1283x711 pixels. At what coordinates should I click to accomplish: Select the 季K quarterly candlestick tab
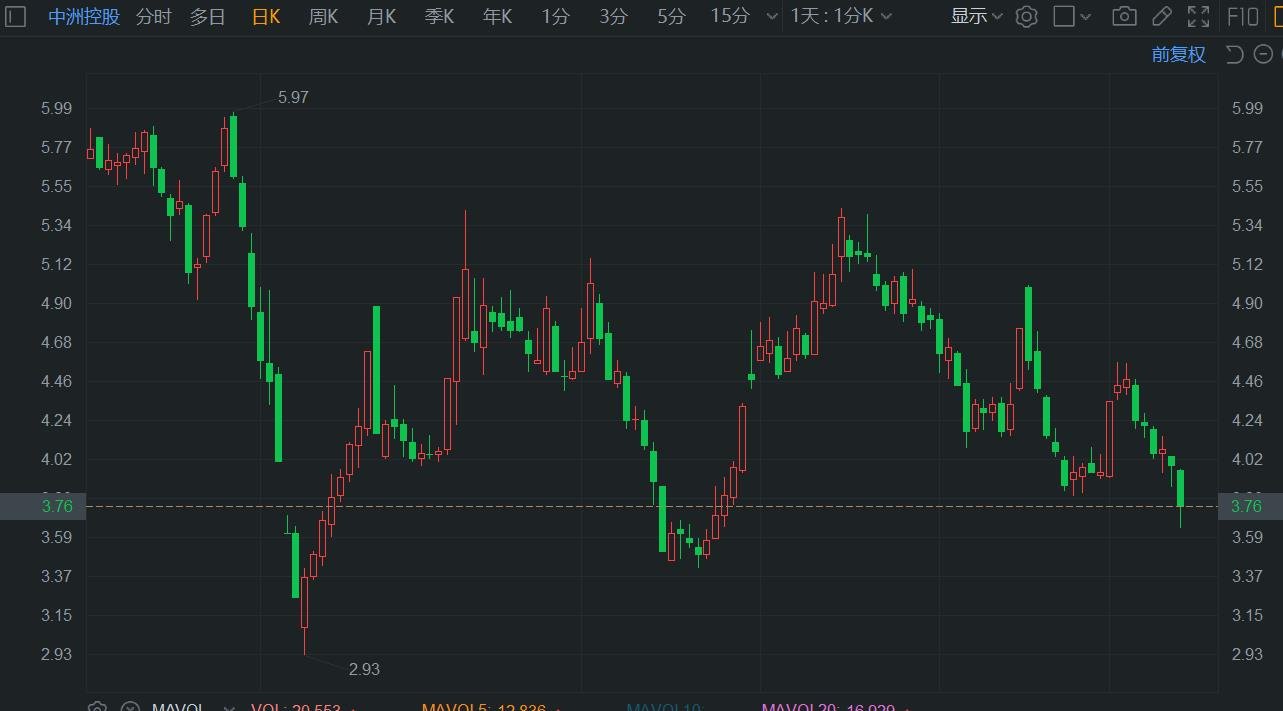click(x=439, y=16)
